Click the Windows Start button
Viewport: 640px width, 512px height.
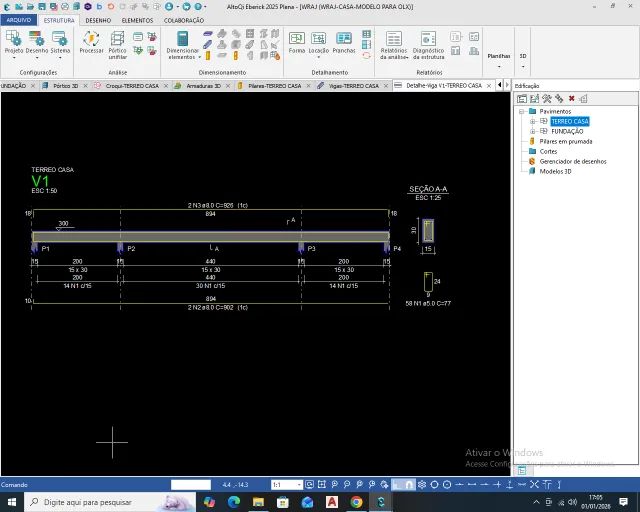(11, 502)
